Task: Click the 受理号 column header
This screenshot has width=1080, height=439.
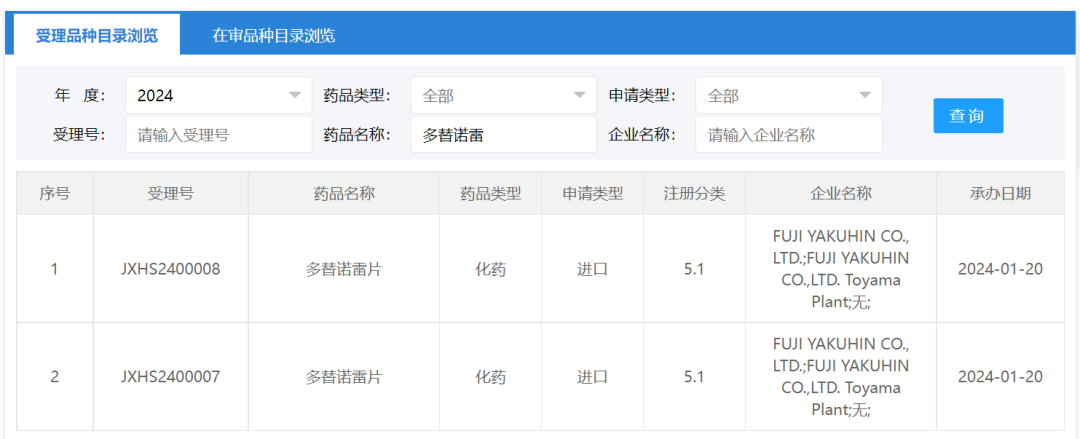Action: tap(170, 194)
